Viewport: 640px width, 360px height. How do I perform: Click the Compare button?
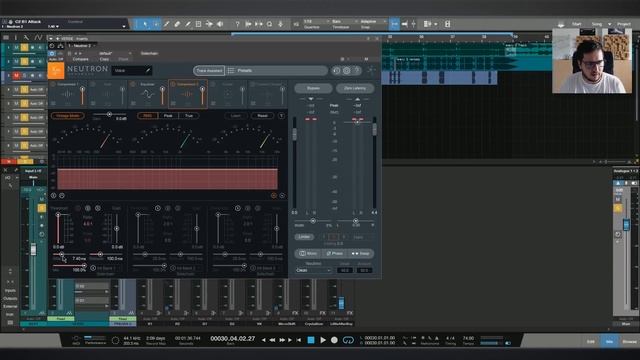point(80,59)
